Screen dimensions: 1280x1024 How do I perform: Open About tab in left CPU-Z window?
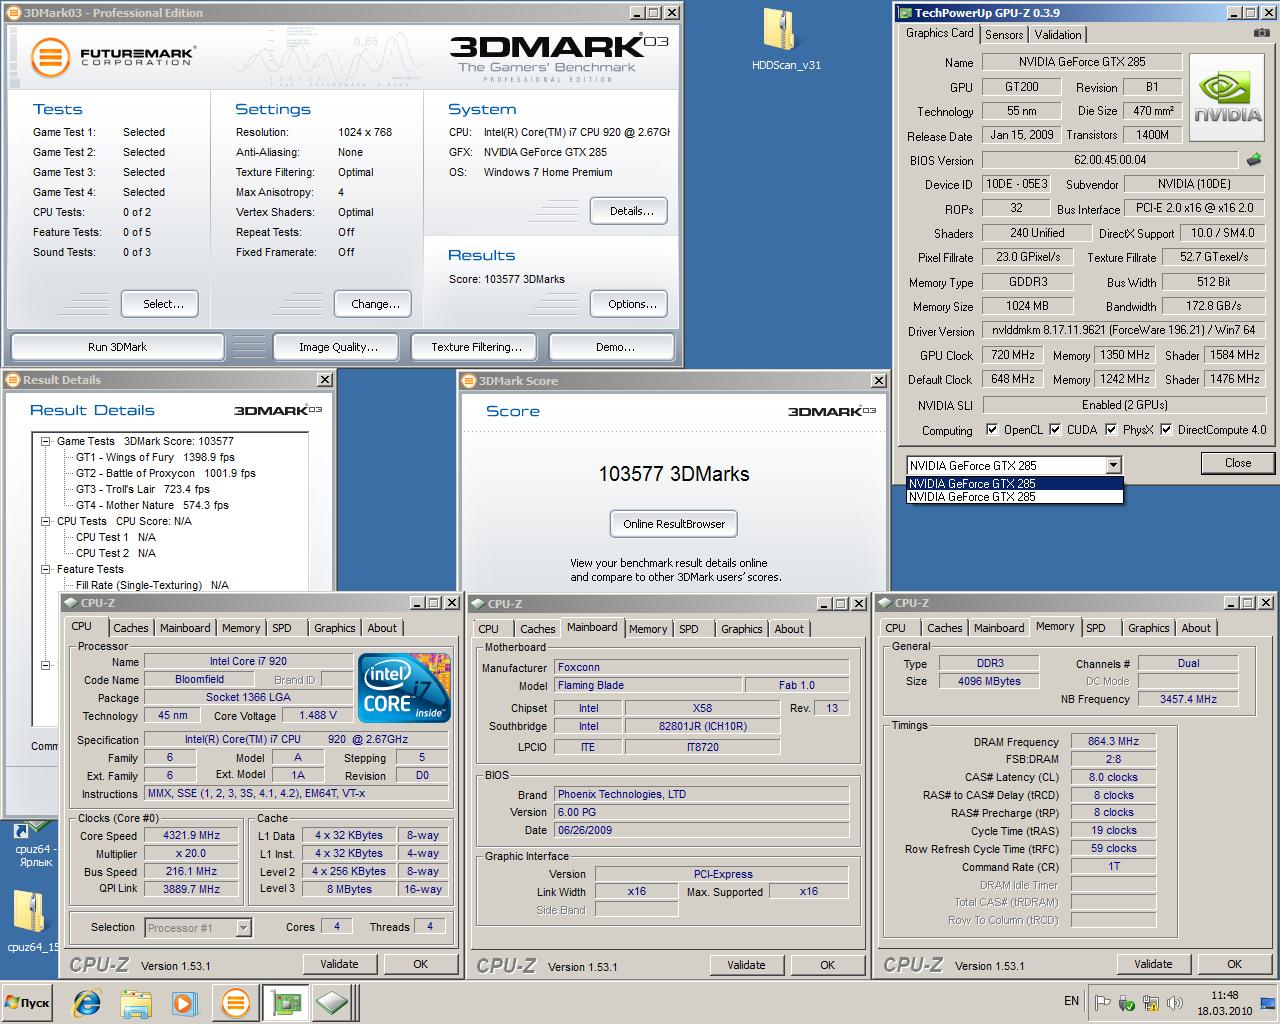pos(382,628)
